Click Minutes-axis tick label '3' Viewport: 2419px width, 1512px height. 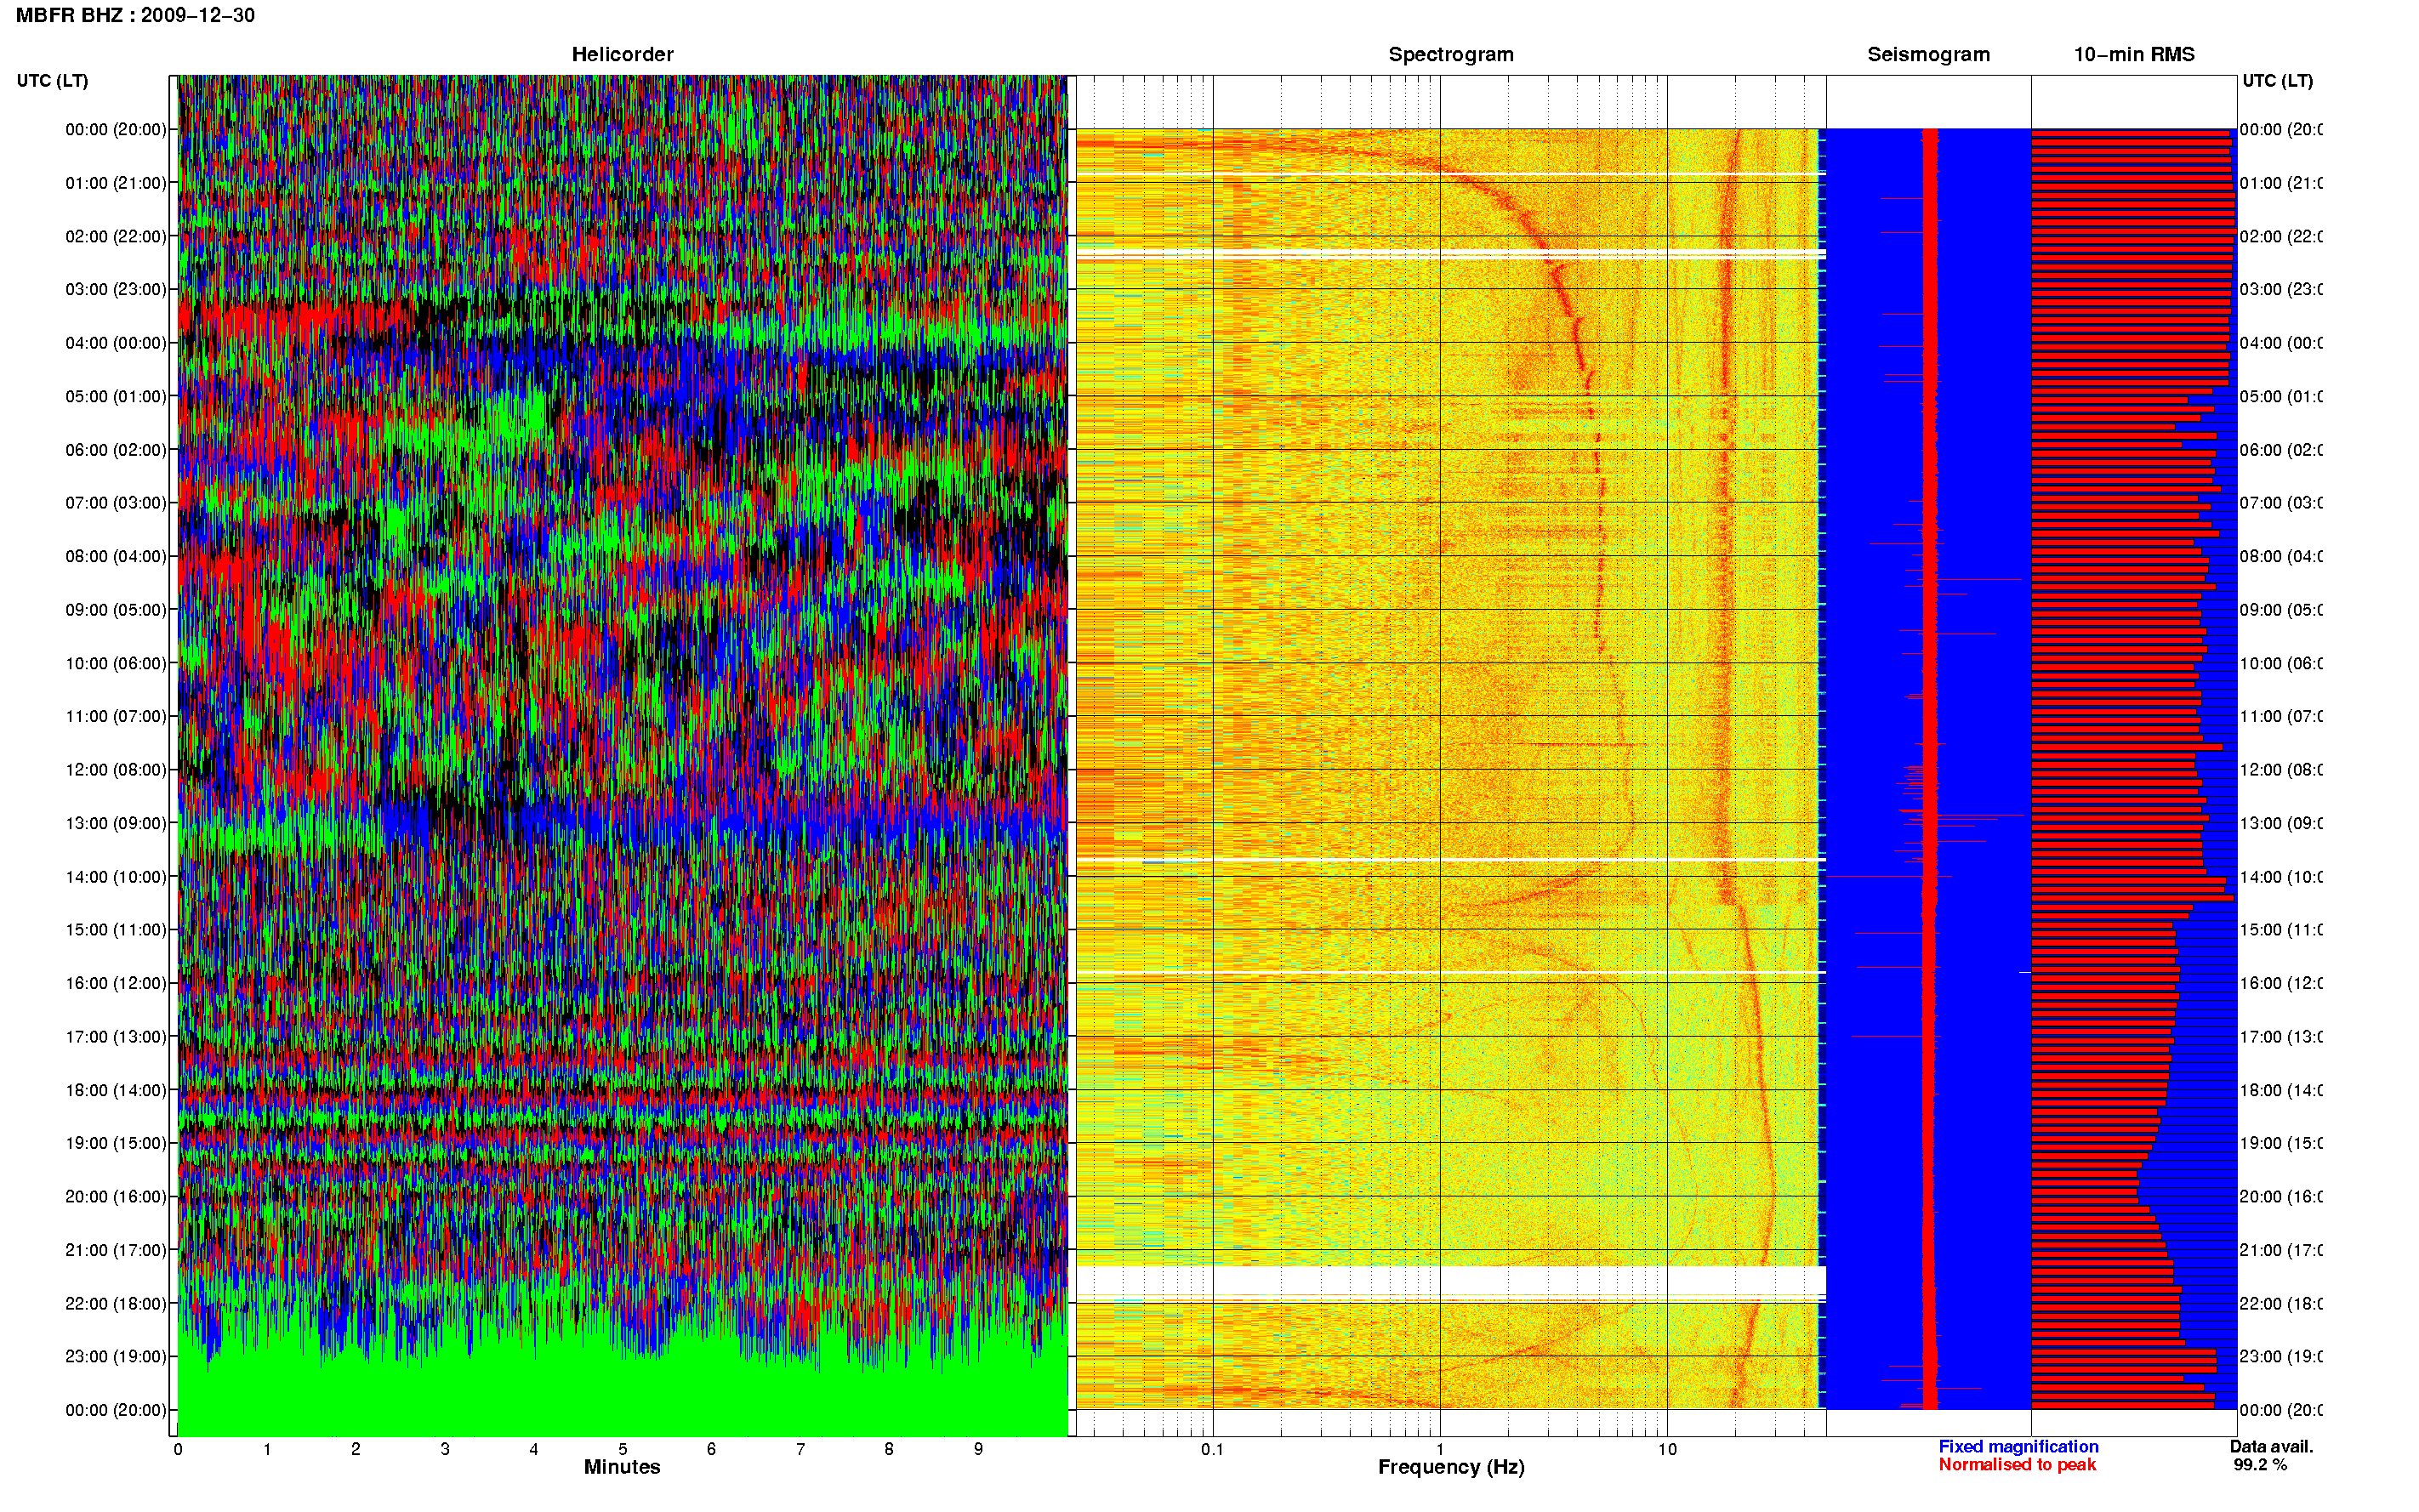pos(445,1449)
